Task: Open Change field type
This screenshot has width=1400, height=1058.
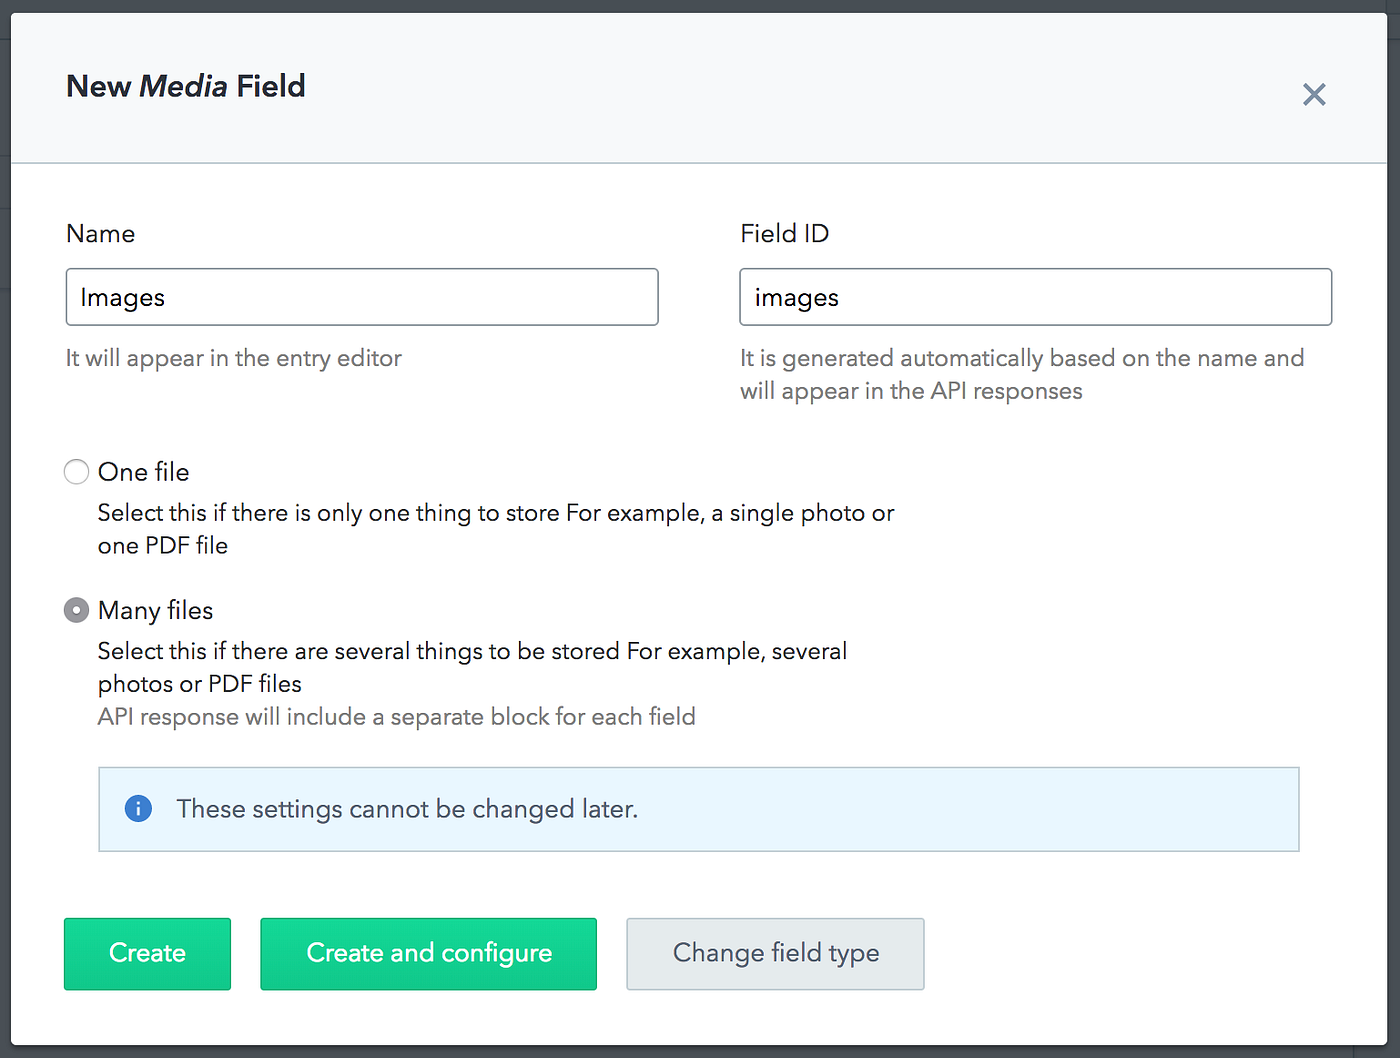Action: (775, 954)
